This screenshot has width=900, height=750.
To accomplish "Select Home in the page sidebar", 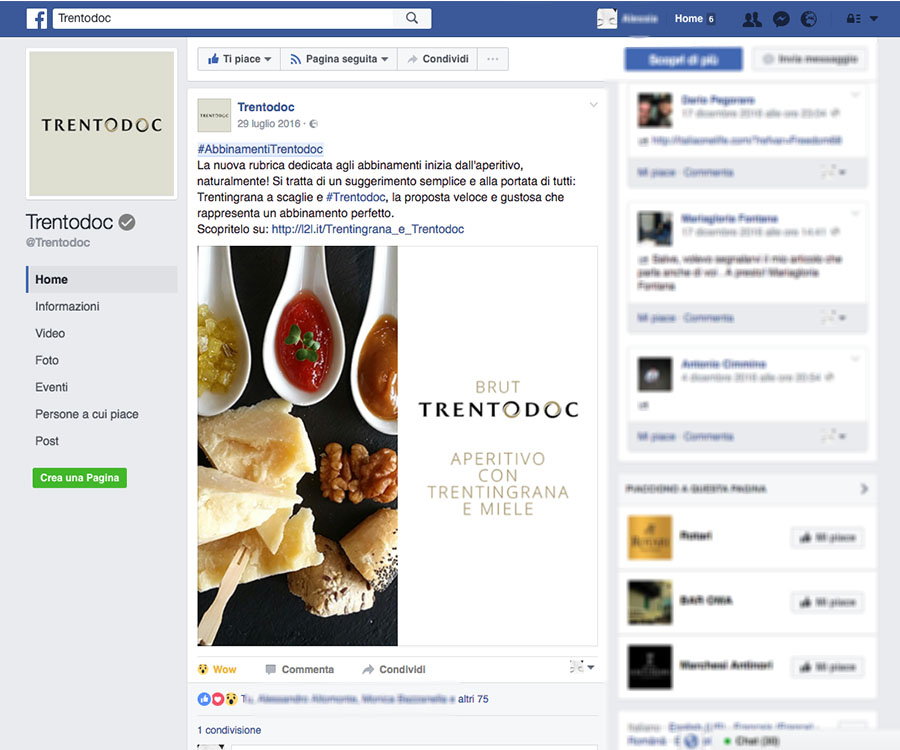I will click(102, 279).
